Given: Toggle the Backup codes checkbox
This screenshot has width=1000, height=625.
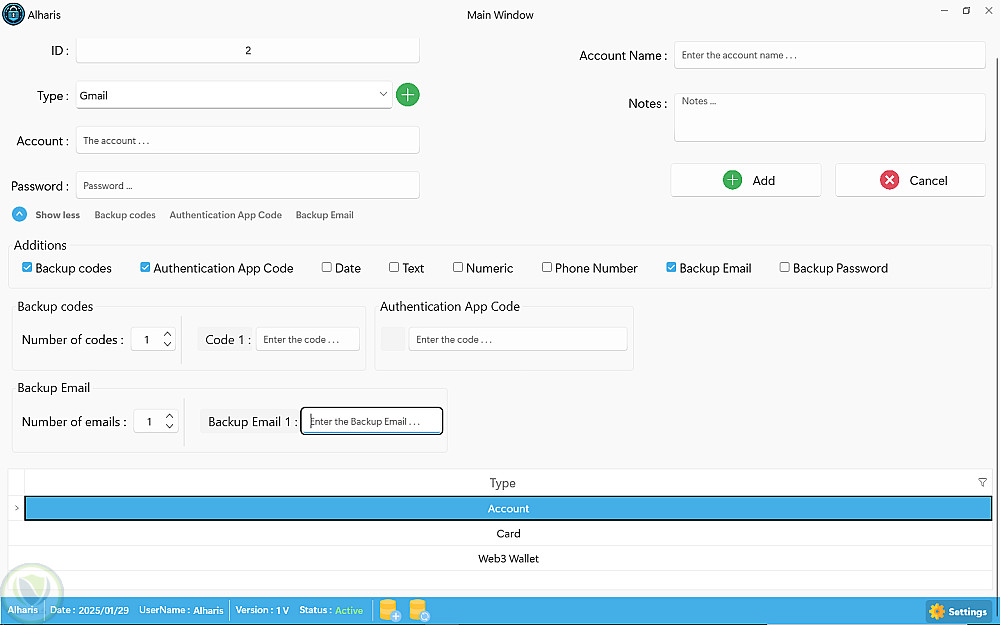Looking at the screenshot, I should pyautogui.click(x=27, y=268).
